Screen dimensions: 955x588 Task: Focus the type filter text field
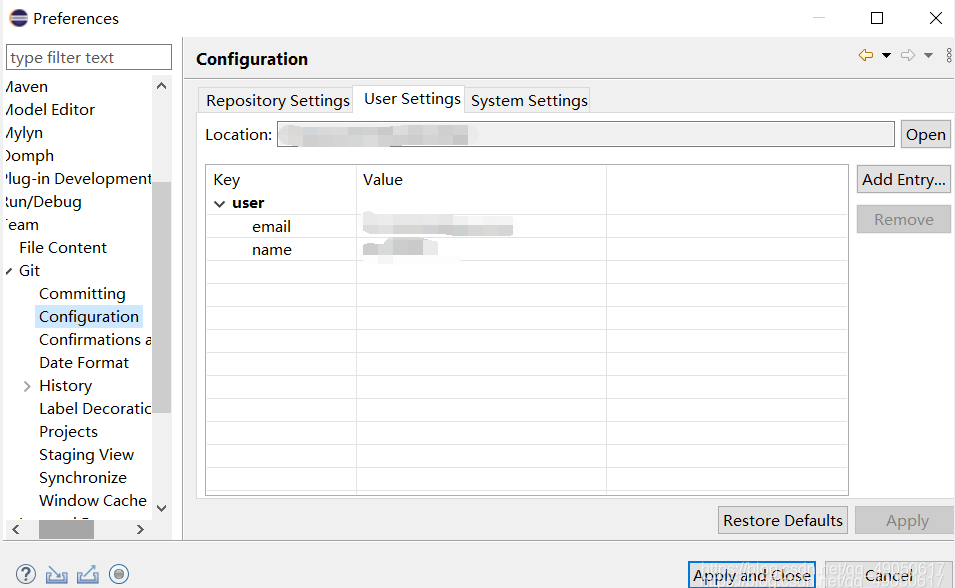coord(89,57)
